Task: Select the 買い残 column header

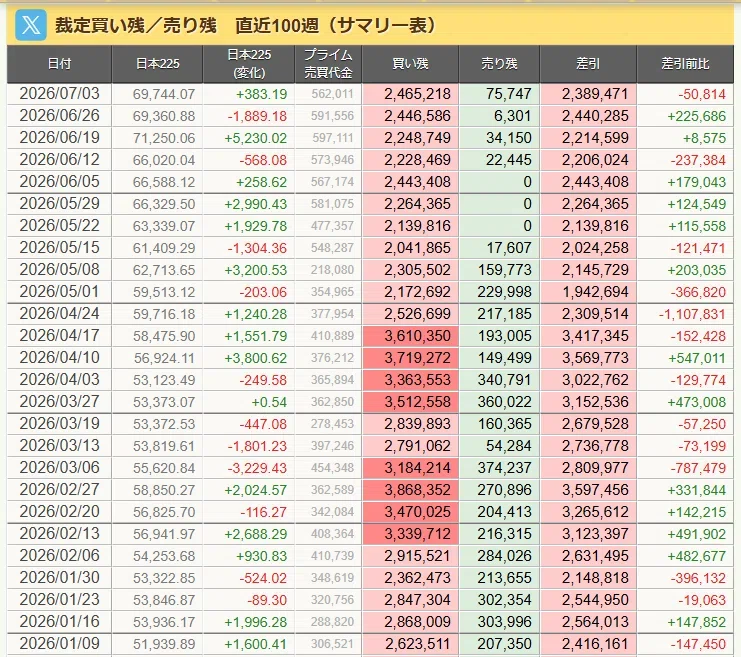Action: pos(410,64)
